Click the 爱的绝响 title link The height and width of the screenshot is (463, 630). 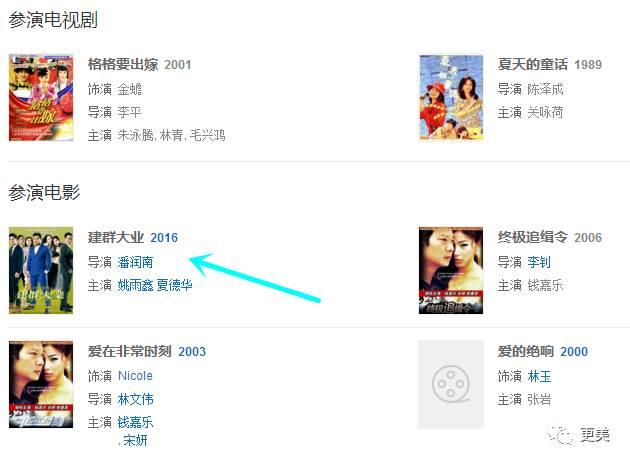pos(526,351)
